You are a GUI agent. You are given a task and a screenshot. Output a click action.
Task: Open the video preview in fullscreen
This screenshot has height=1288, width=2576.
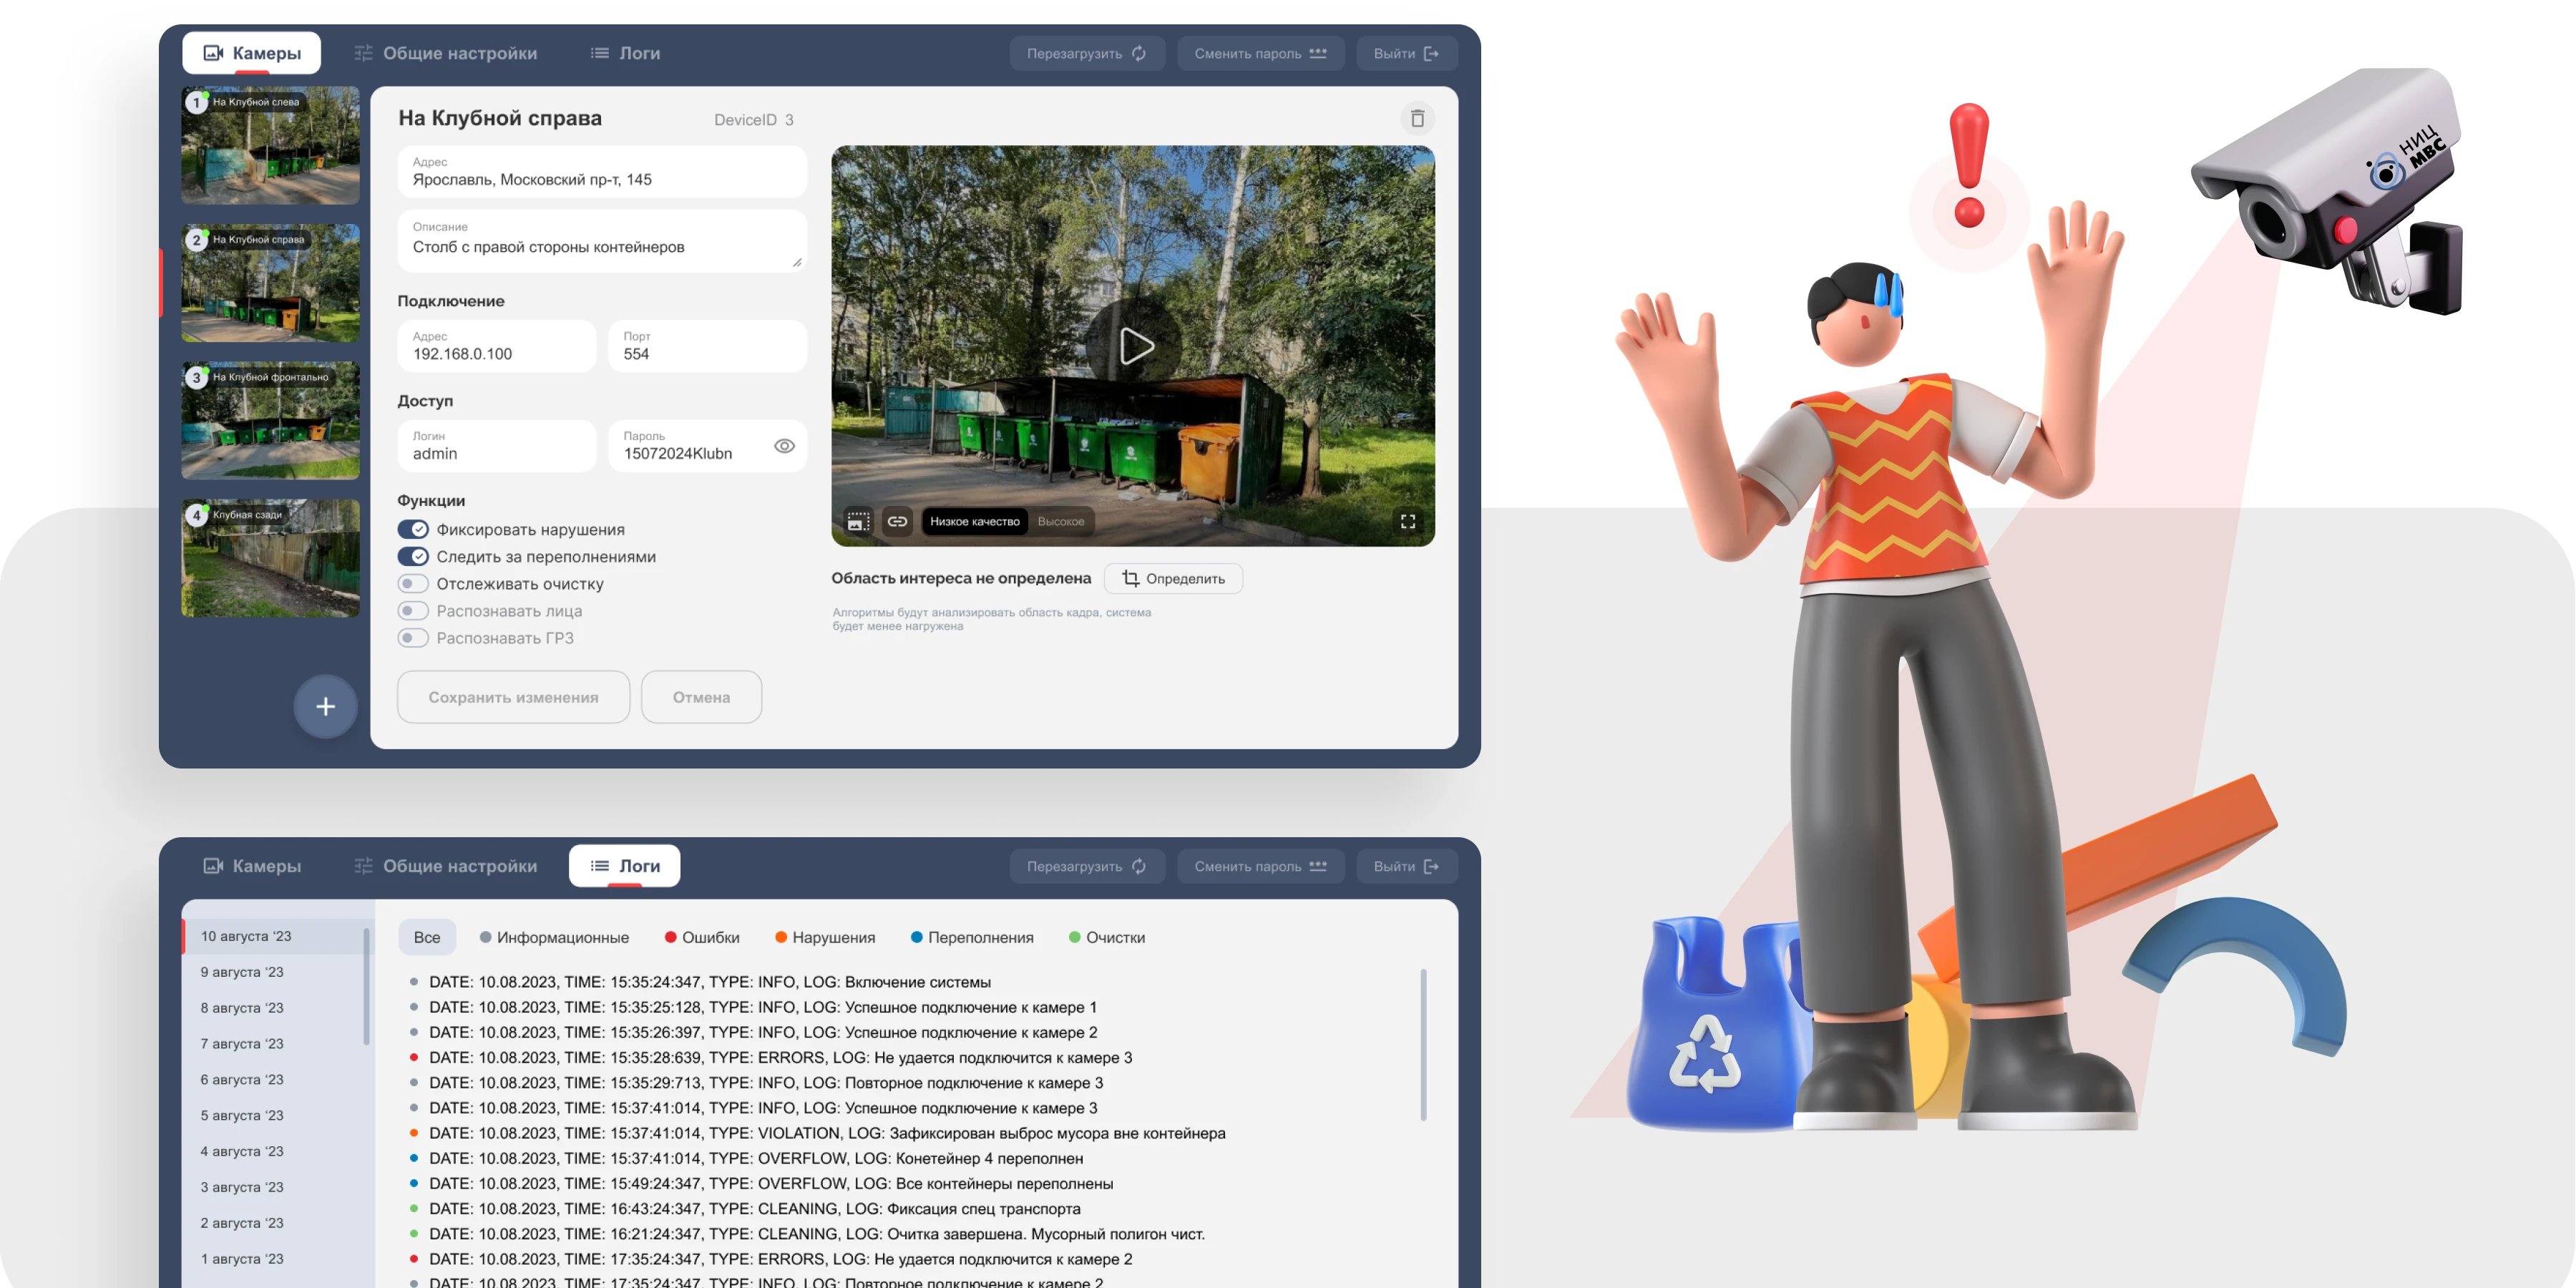coord(1408,521)
